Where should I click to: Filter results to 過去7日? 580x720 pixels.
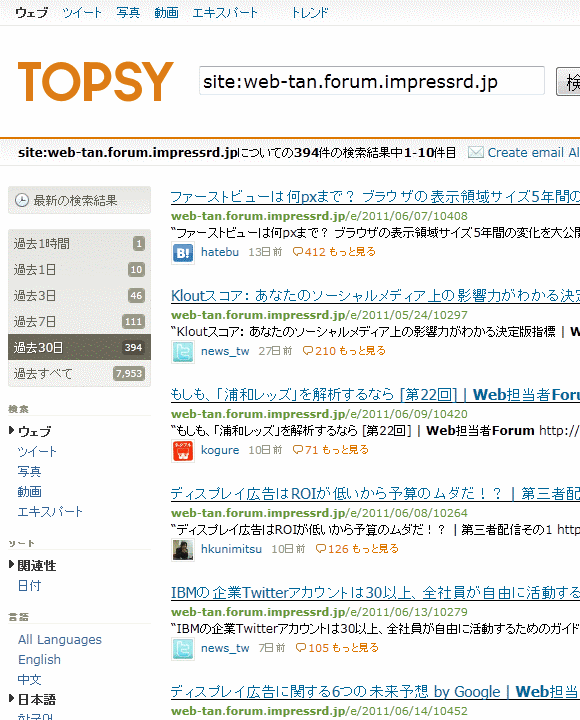(79, 321)
